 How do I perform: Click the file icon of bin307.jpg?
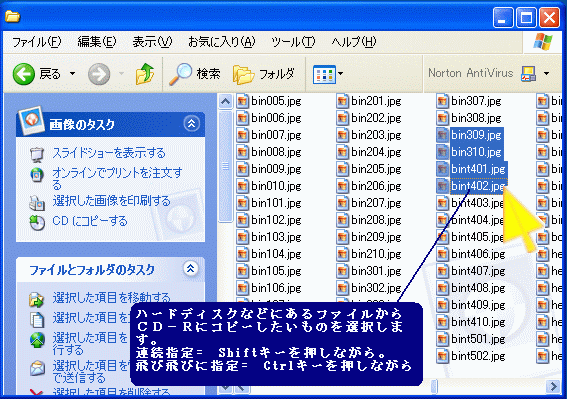[442, 101]
